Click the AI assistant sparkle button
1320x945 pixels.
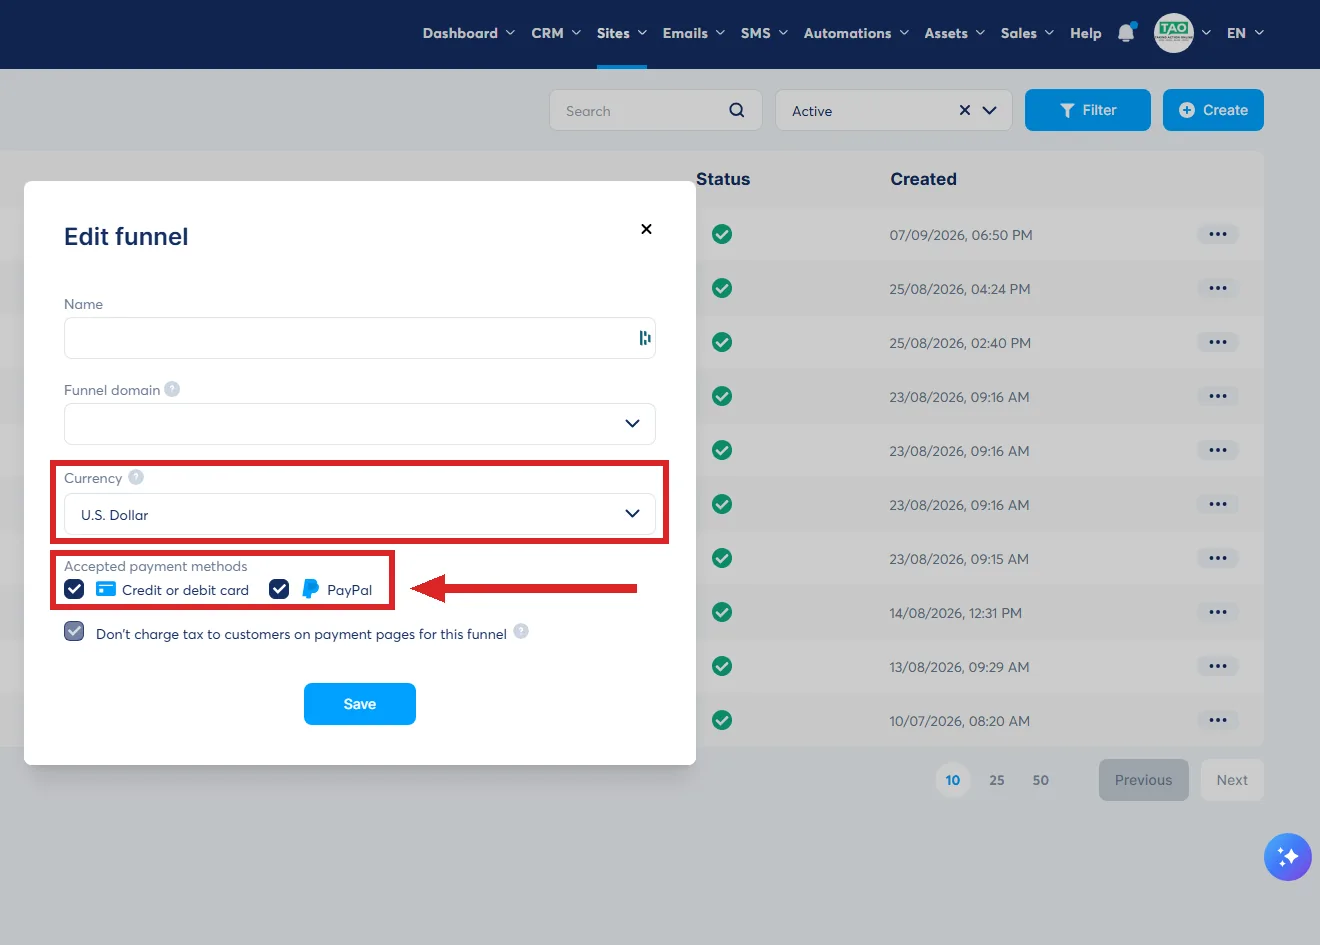pos(1288,857)
